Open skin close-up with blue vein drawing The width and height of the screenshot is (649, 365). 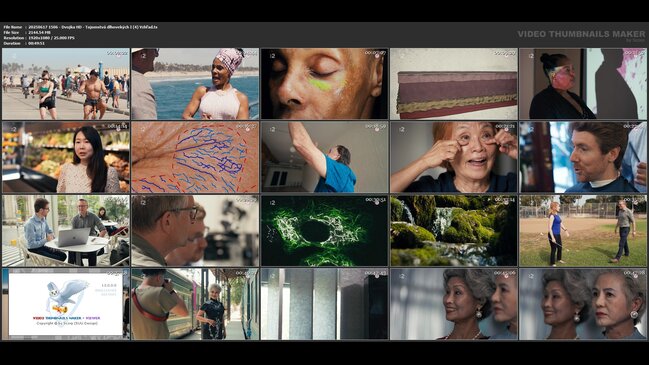(195, 157)
